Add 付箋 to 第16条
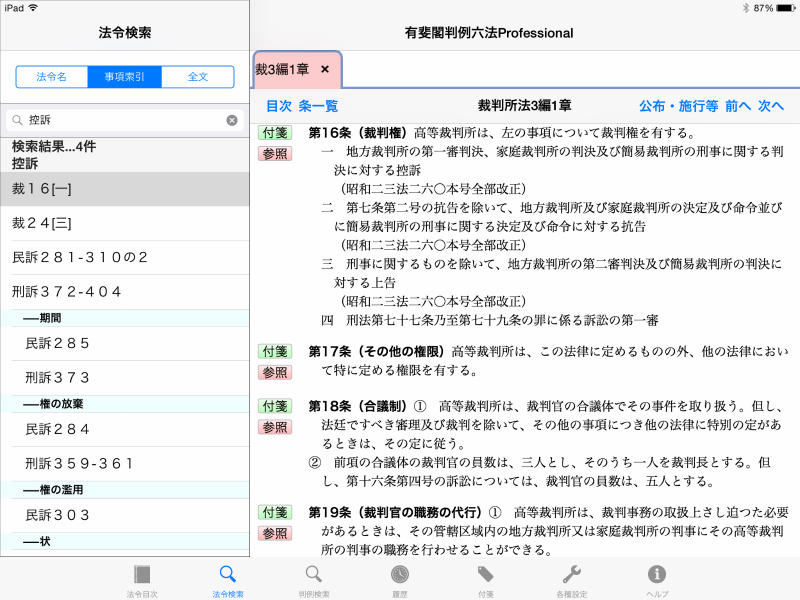The height and width of the screenshot is (600, 800). pyautogui.click(x=275, y=133)
